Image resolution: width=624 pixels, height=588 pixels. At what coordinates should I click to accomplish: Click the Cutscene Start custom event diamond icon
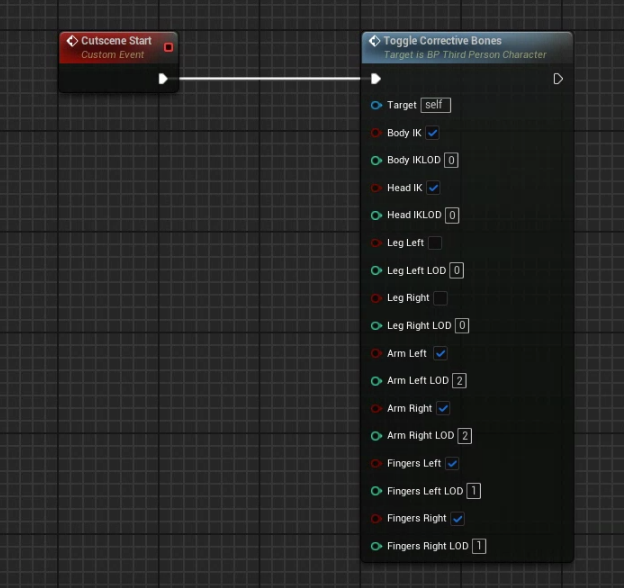pyautogui.click(x=72, y=41)
